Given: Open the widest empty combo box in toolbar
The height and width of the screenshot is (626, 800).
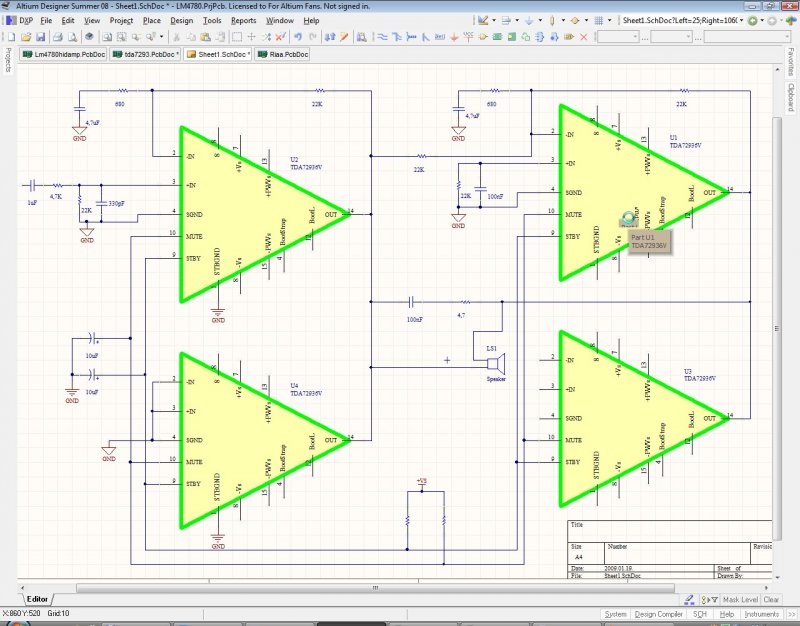Looking at the screenshot, I should click(747, 37).
